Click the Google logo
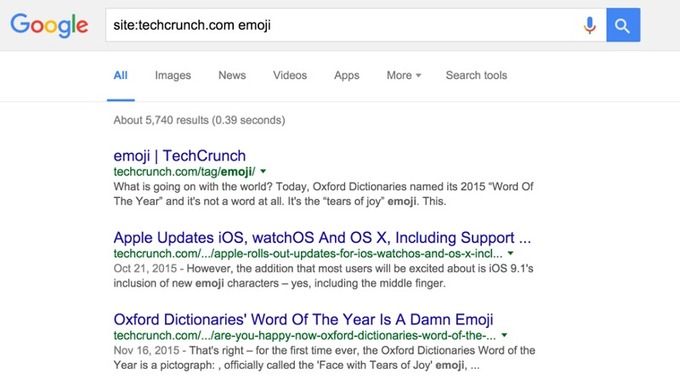680x385 pixels. (49, 25)
